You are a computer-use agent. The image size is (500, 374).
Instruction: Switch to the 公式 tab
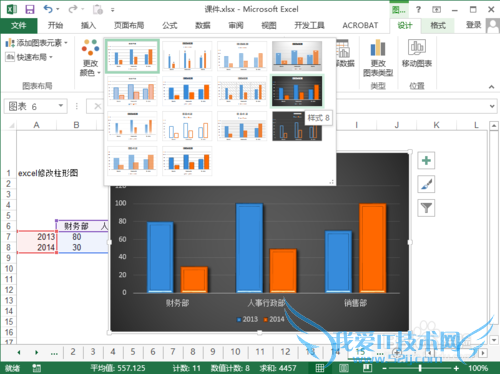[x=170, y=25]
